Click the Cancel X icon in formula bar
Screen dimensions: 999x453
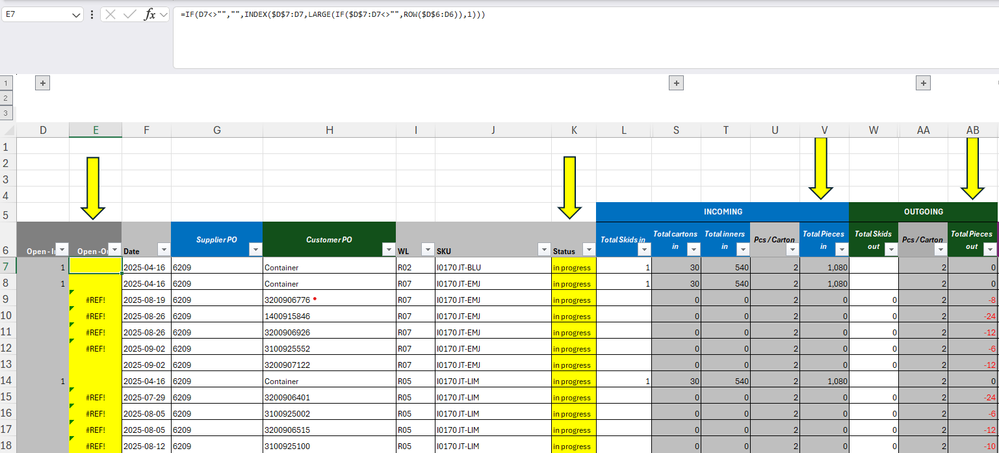pos(111,14)
